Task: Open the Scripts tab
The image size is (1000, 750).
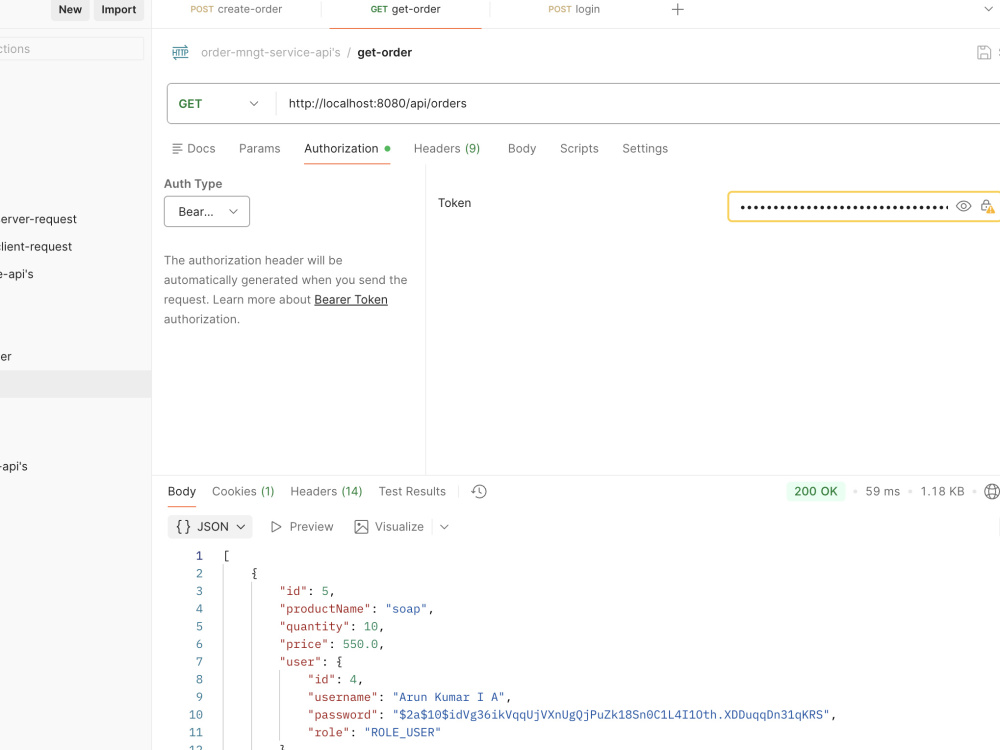Action: pos(579,149)
